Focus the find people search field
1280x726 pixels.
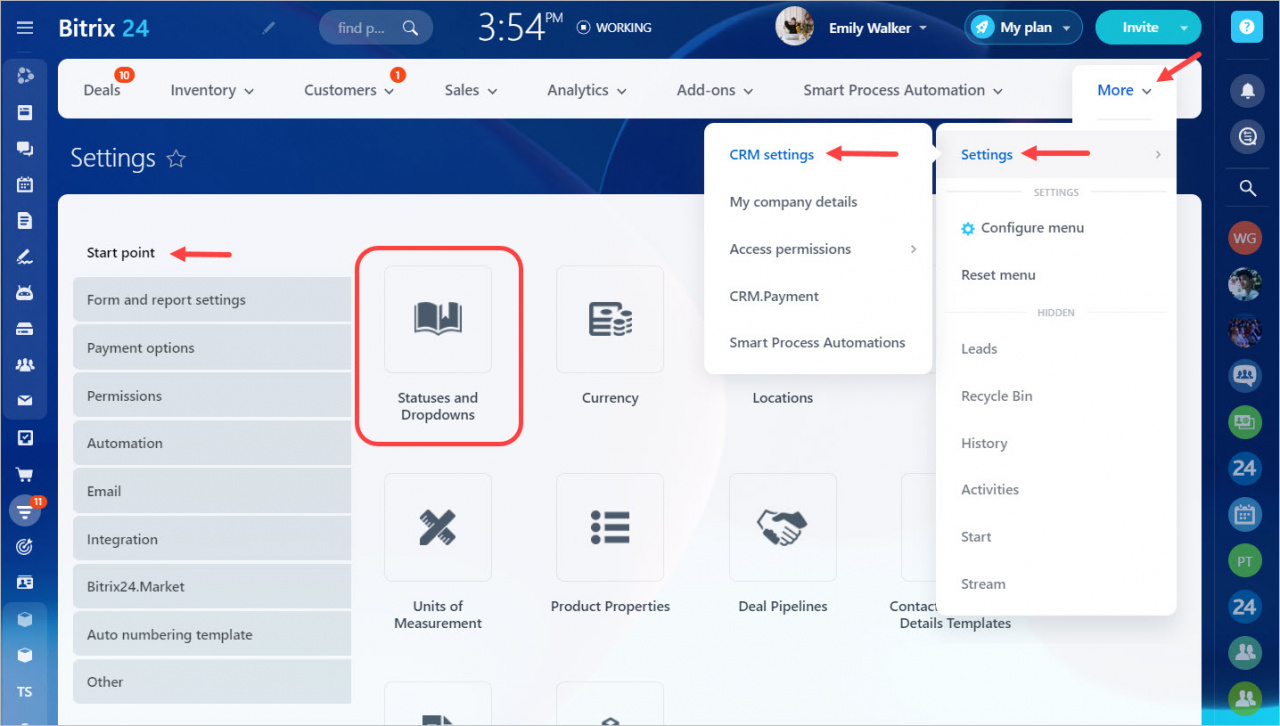click(x=376, y=28)
